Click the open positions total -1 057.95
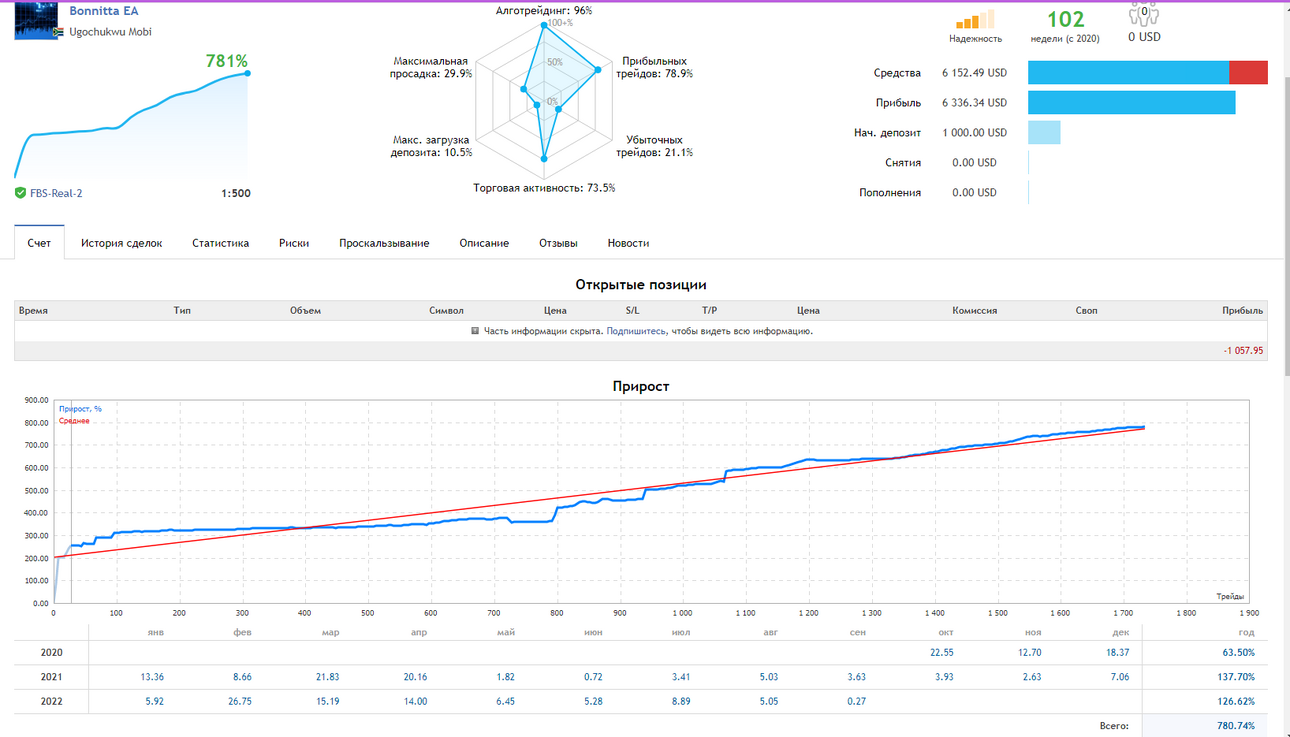The image size is (1290, 737). click(x=1243, y=351)
